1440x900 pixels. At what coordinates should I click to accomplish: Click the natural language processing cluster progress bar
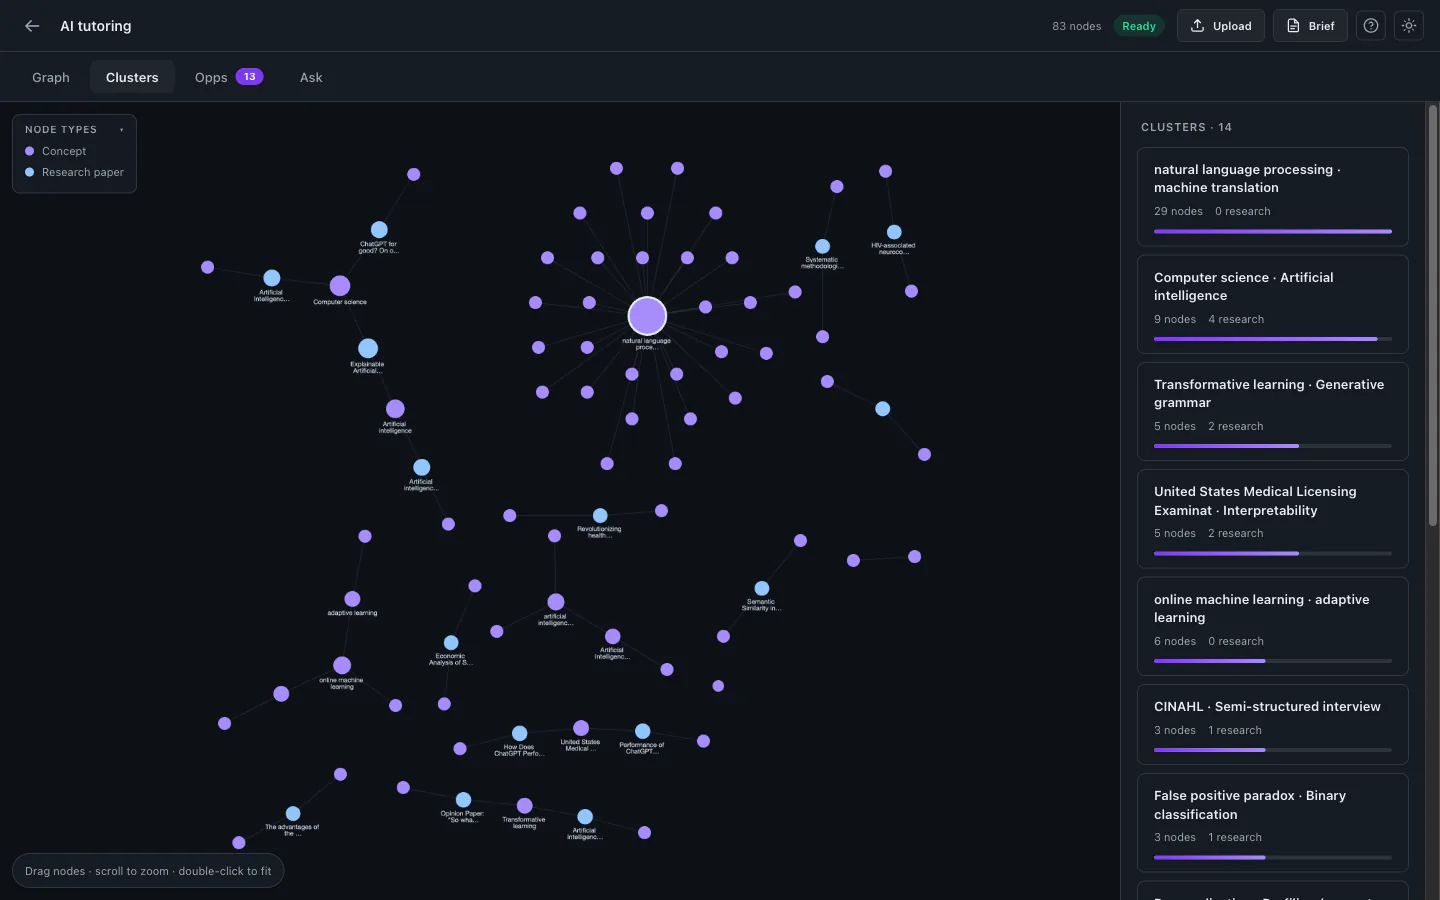point(1272,231)
